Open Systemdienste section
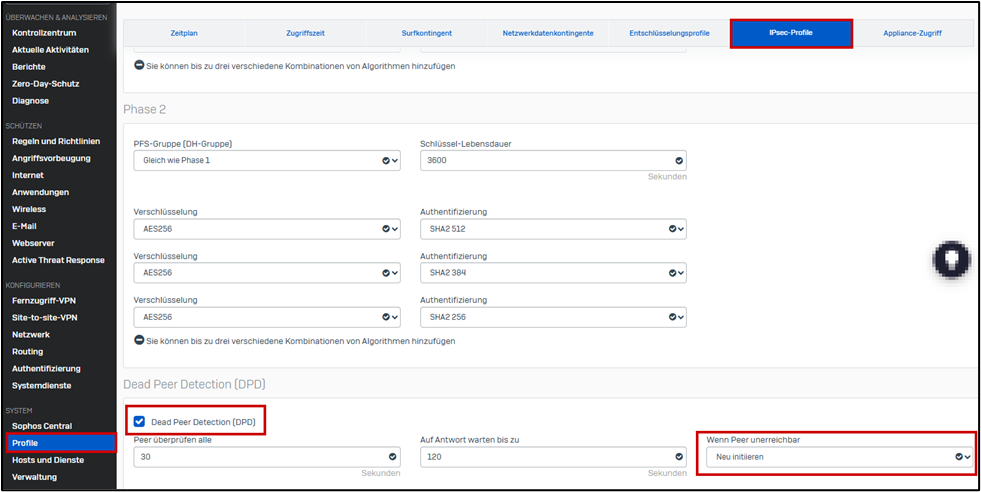Viewport: 981px width, 492px height. point(41,385)
